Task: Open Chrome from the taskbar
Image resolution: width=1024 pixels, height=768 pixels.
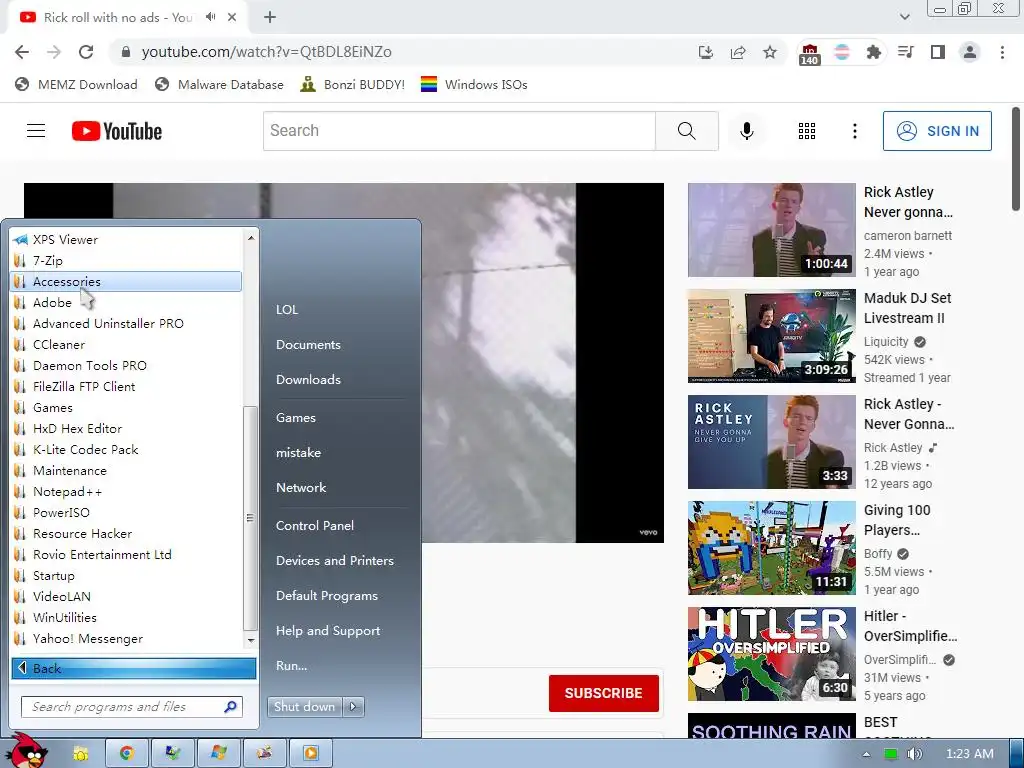Action: pyautogui.click(x=127, y=753)
